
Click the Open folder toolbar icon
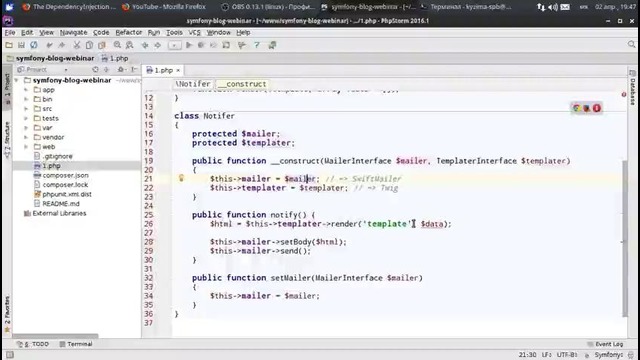(9, 45)
